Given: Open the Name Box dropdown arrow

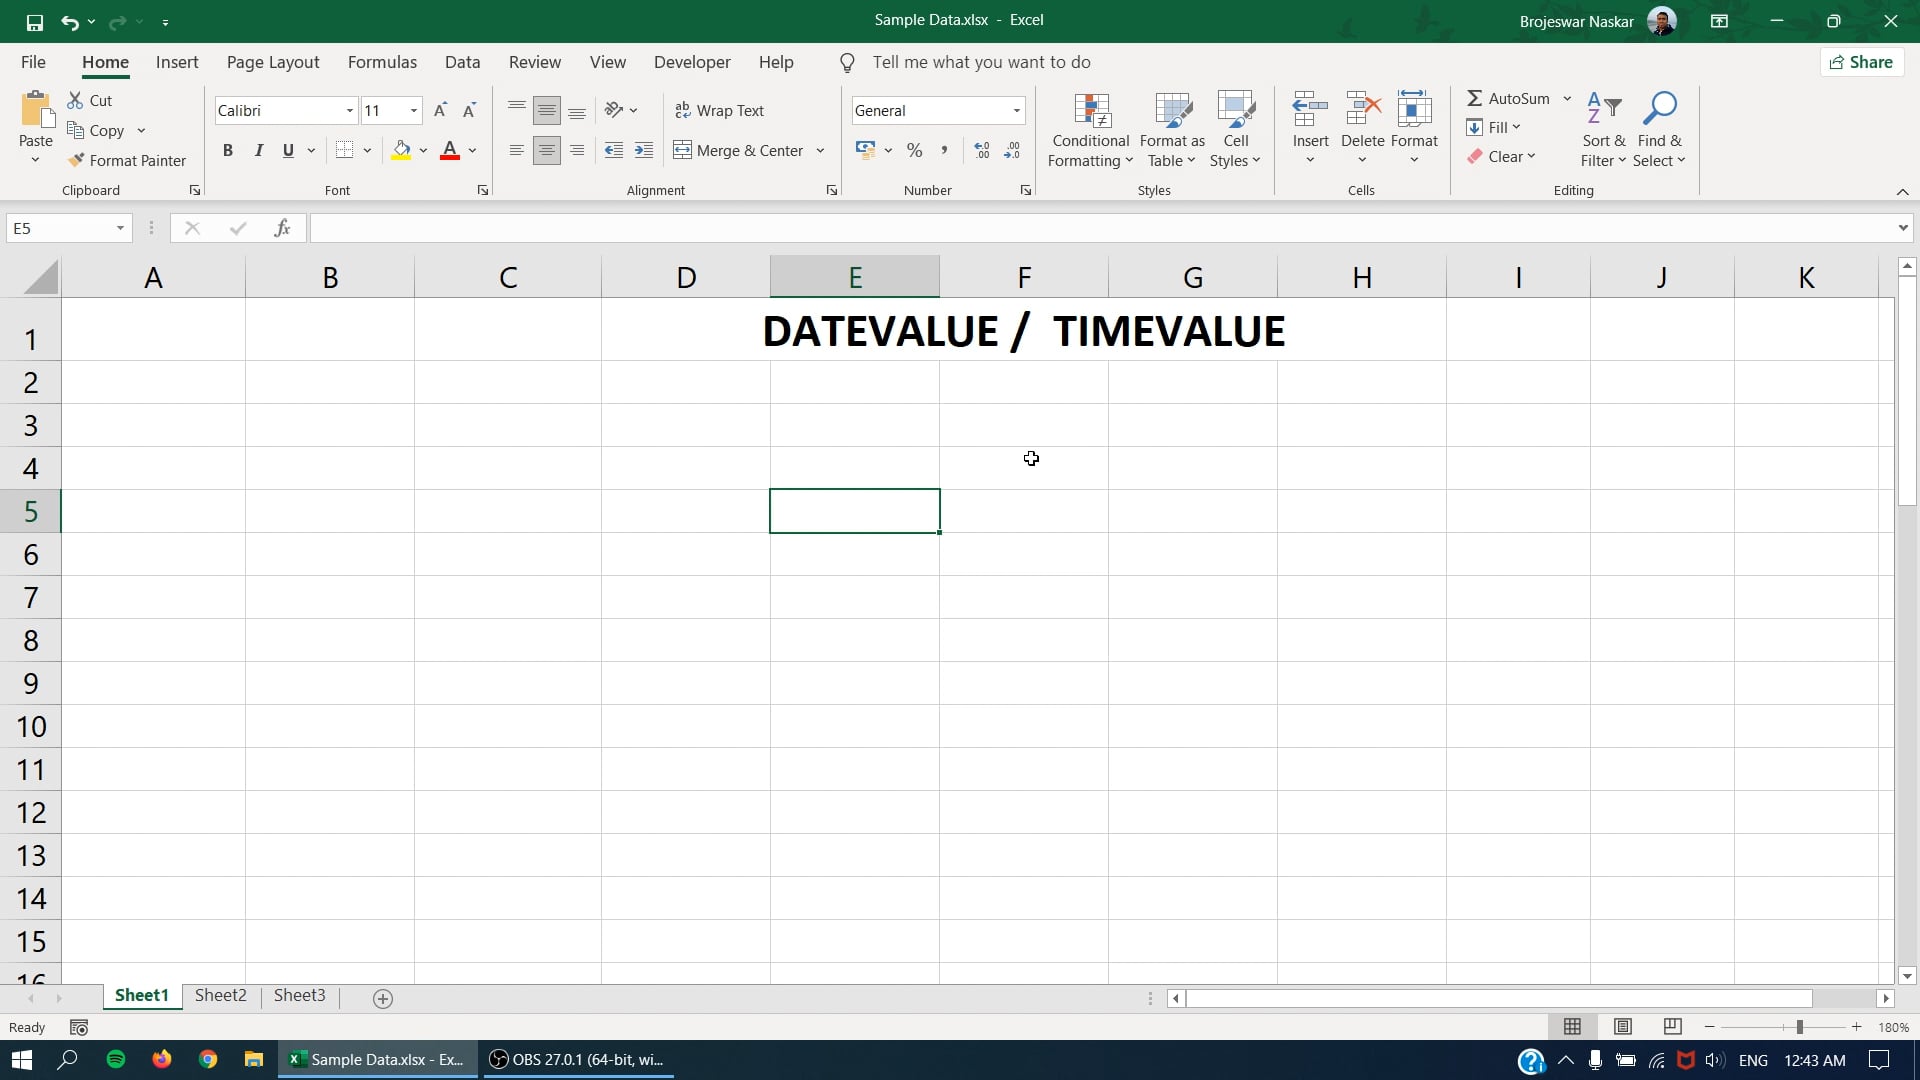Looking at the screenshot, I should [x=120, y=228].
